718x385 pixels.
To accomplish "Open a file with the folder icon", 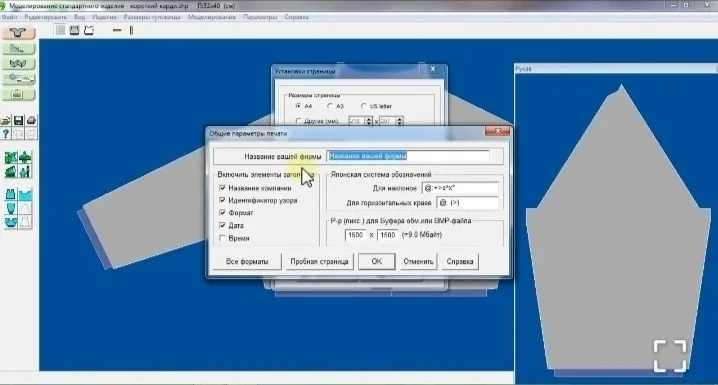I will pos(5,121).
